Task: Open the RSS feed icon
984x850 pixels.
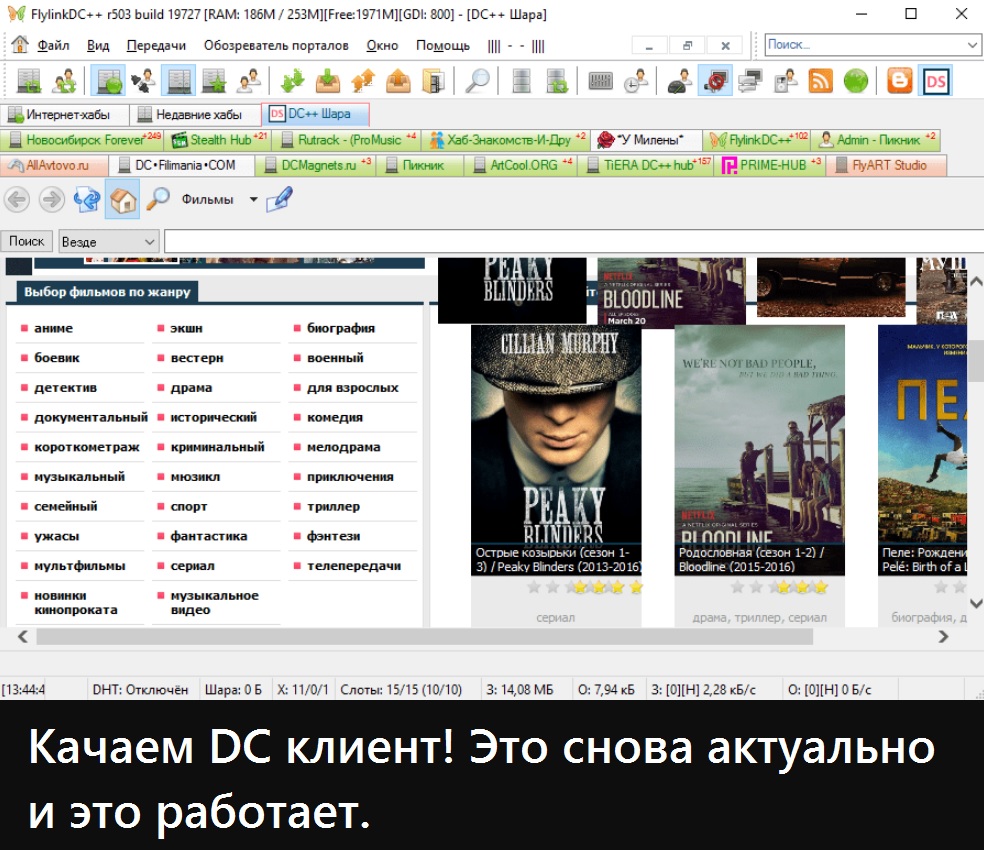Action: [x=821, y=81]
